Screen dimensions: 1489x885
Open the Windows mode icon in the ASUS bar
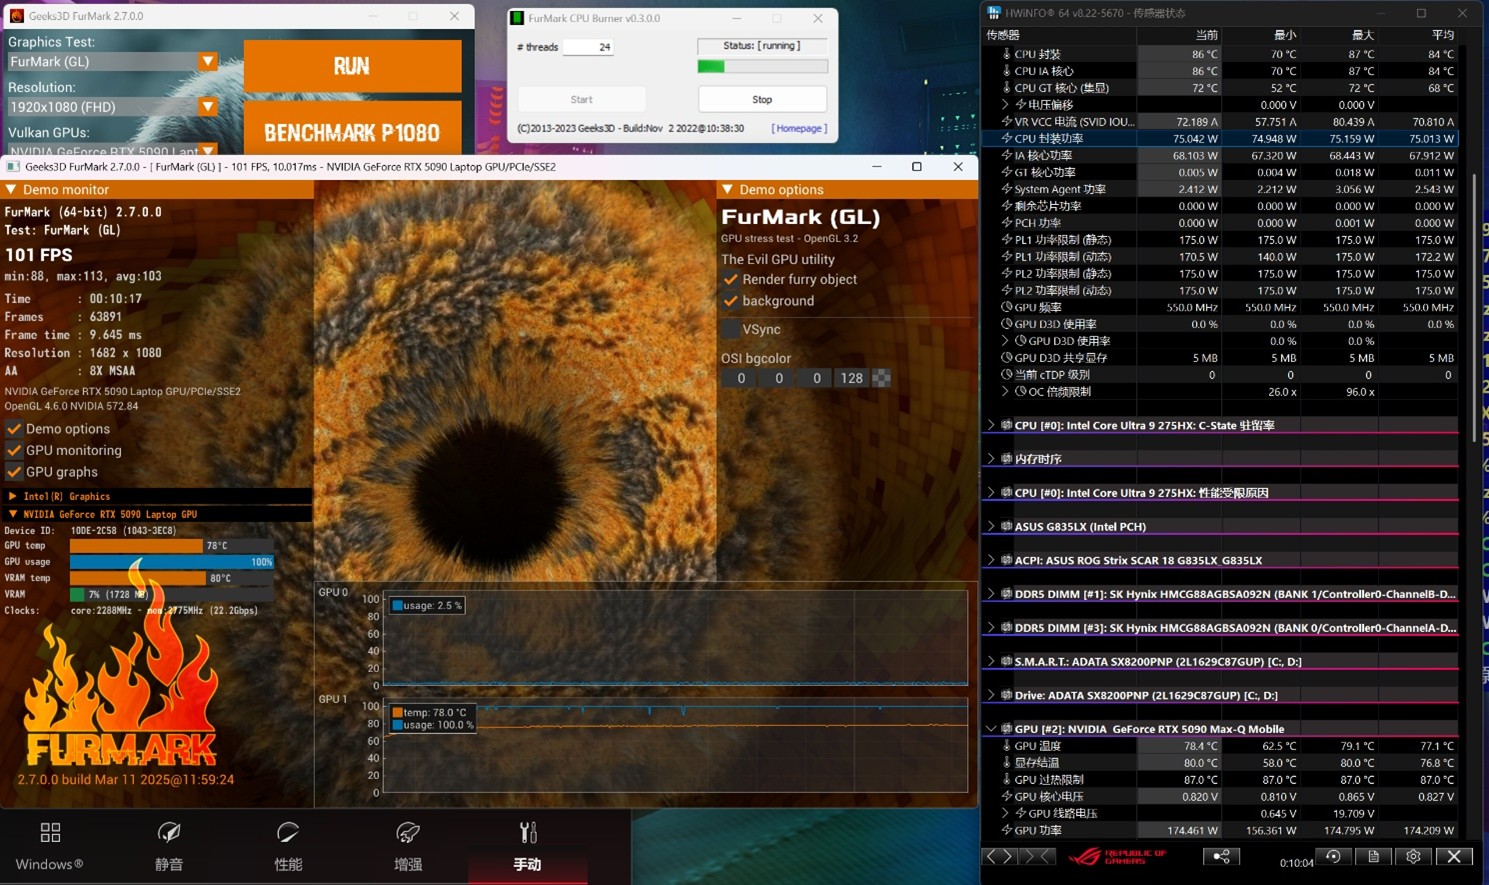50,832
